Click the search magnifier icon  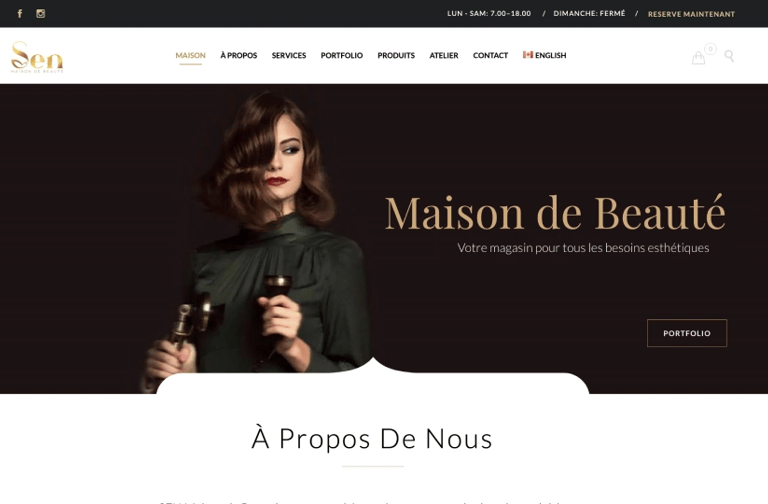[x=729, y=56]
